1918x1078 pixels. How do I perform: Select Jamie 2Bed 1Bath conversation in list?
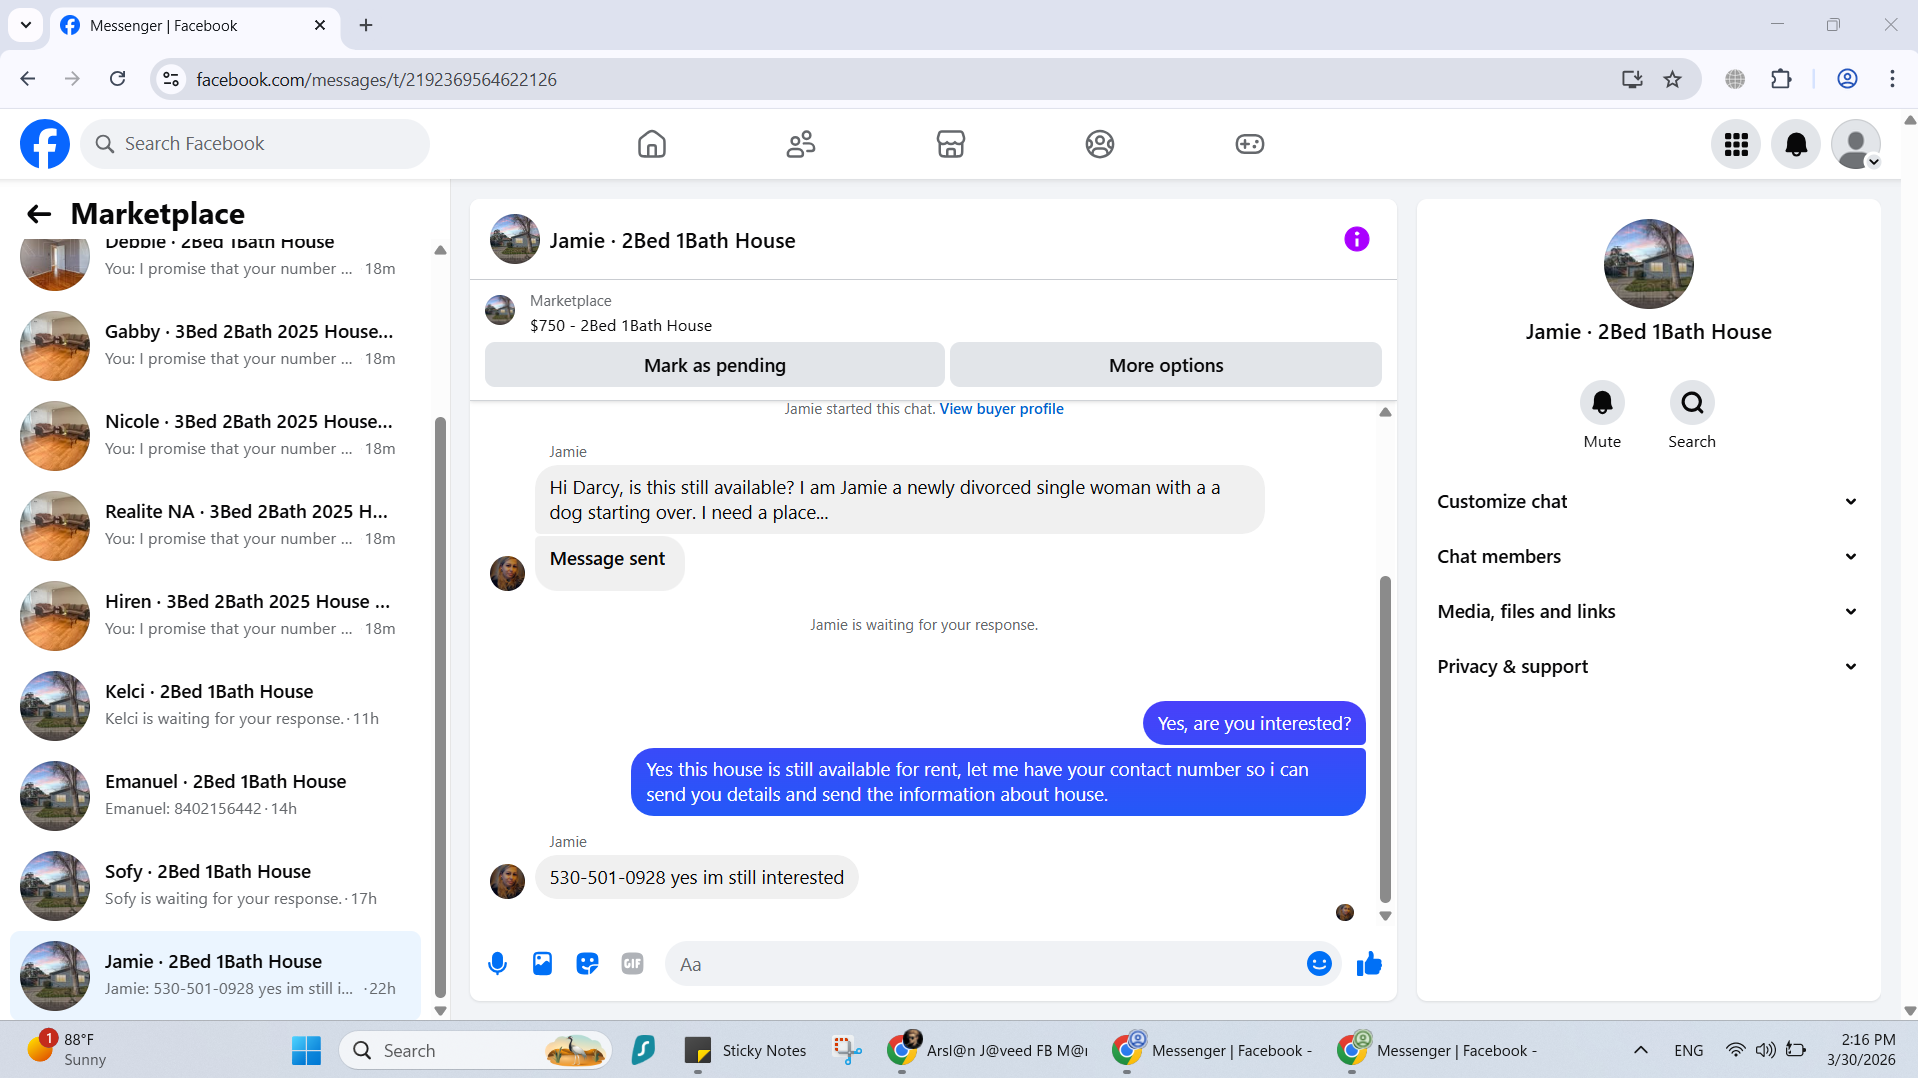click(x=215, y=975)
